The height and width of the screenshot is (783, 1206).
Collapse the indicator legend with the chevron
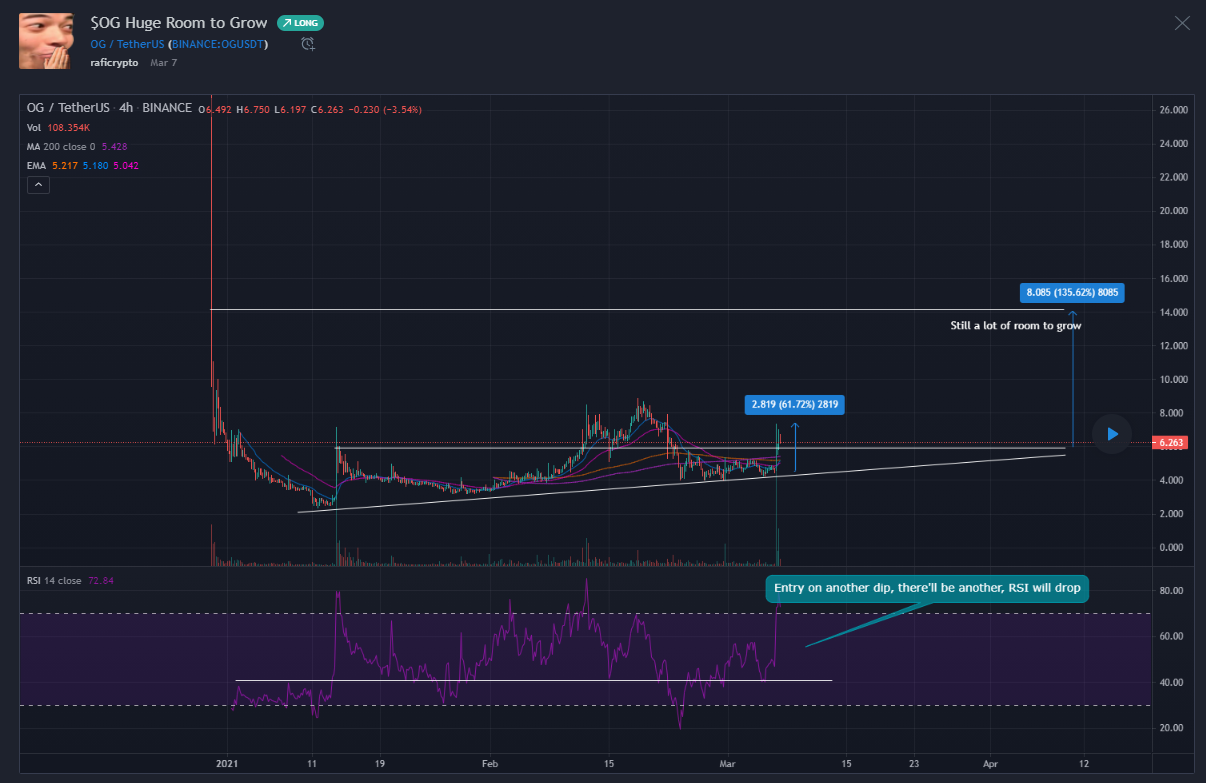coord(37,185)
